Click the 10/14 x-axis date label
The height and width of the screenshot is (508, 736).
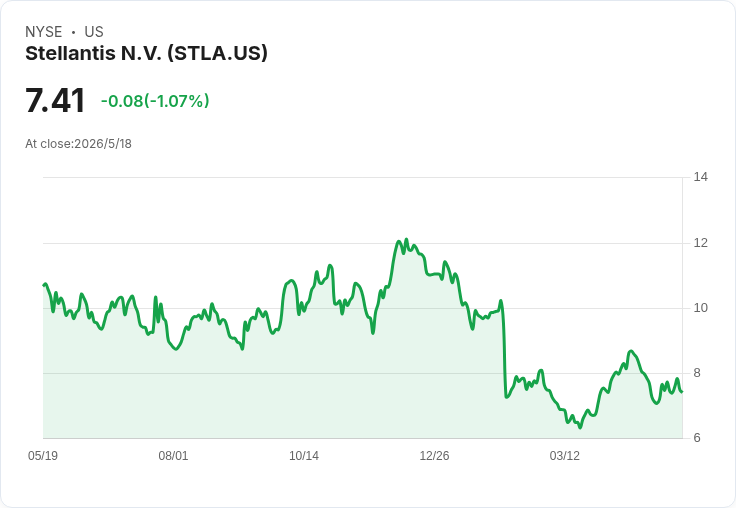point(304,455)
